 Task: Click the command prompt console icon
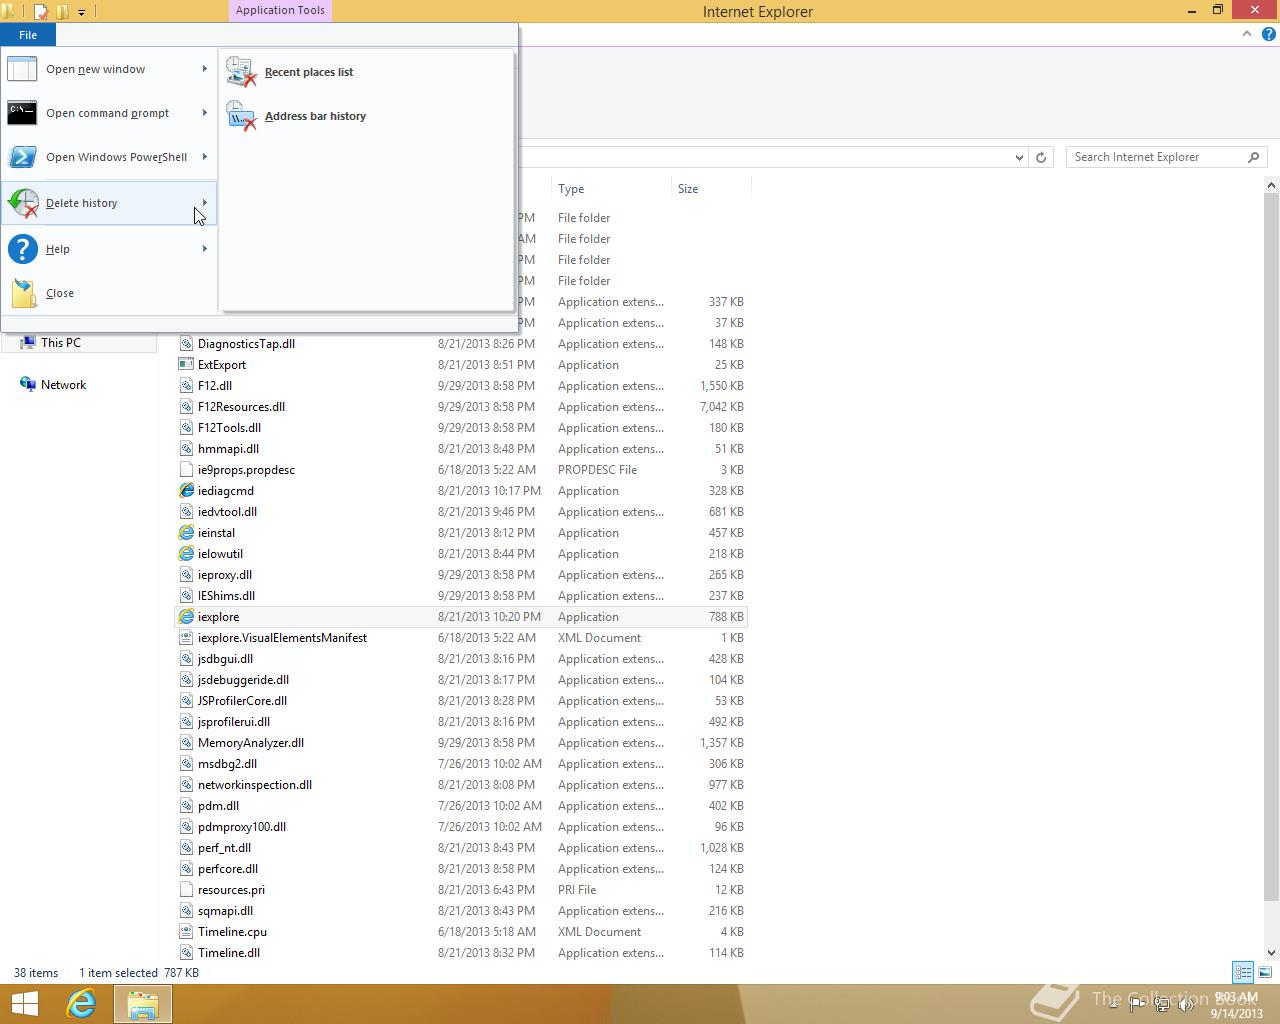[22, 113]
